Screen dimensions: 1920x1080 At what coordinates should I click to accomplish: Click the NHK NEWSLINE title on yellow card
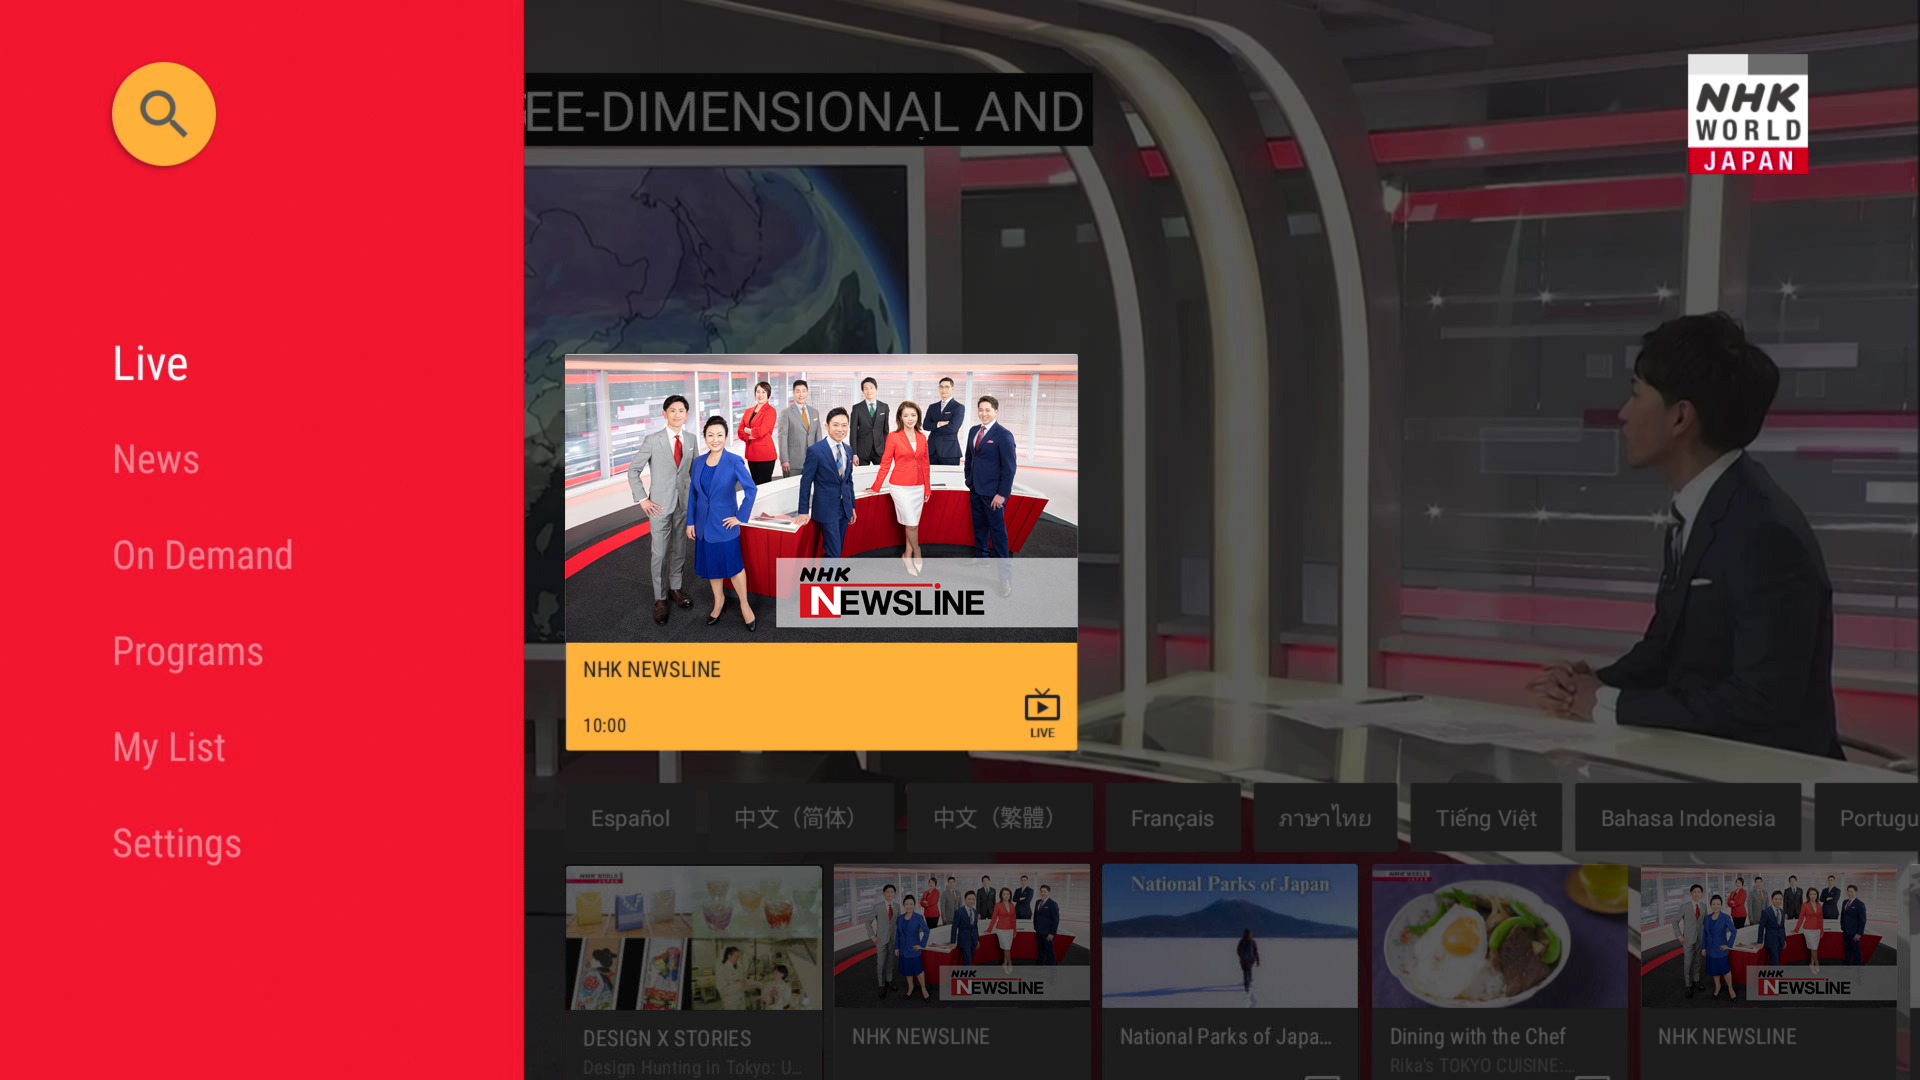(x=651, y=669)
